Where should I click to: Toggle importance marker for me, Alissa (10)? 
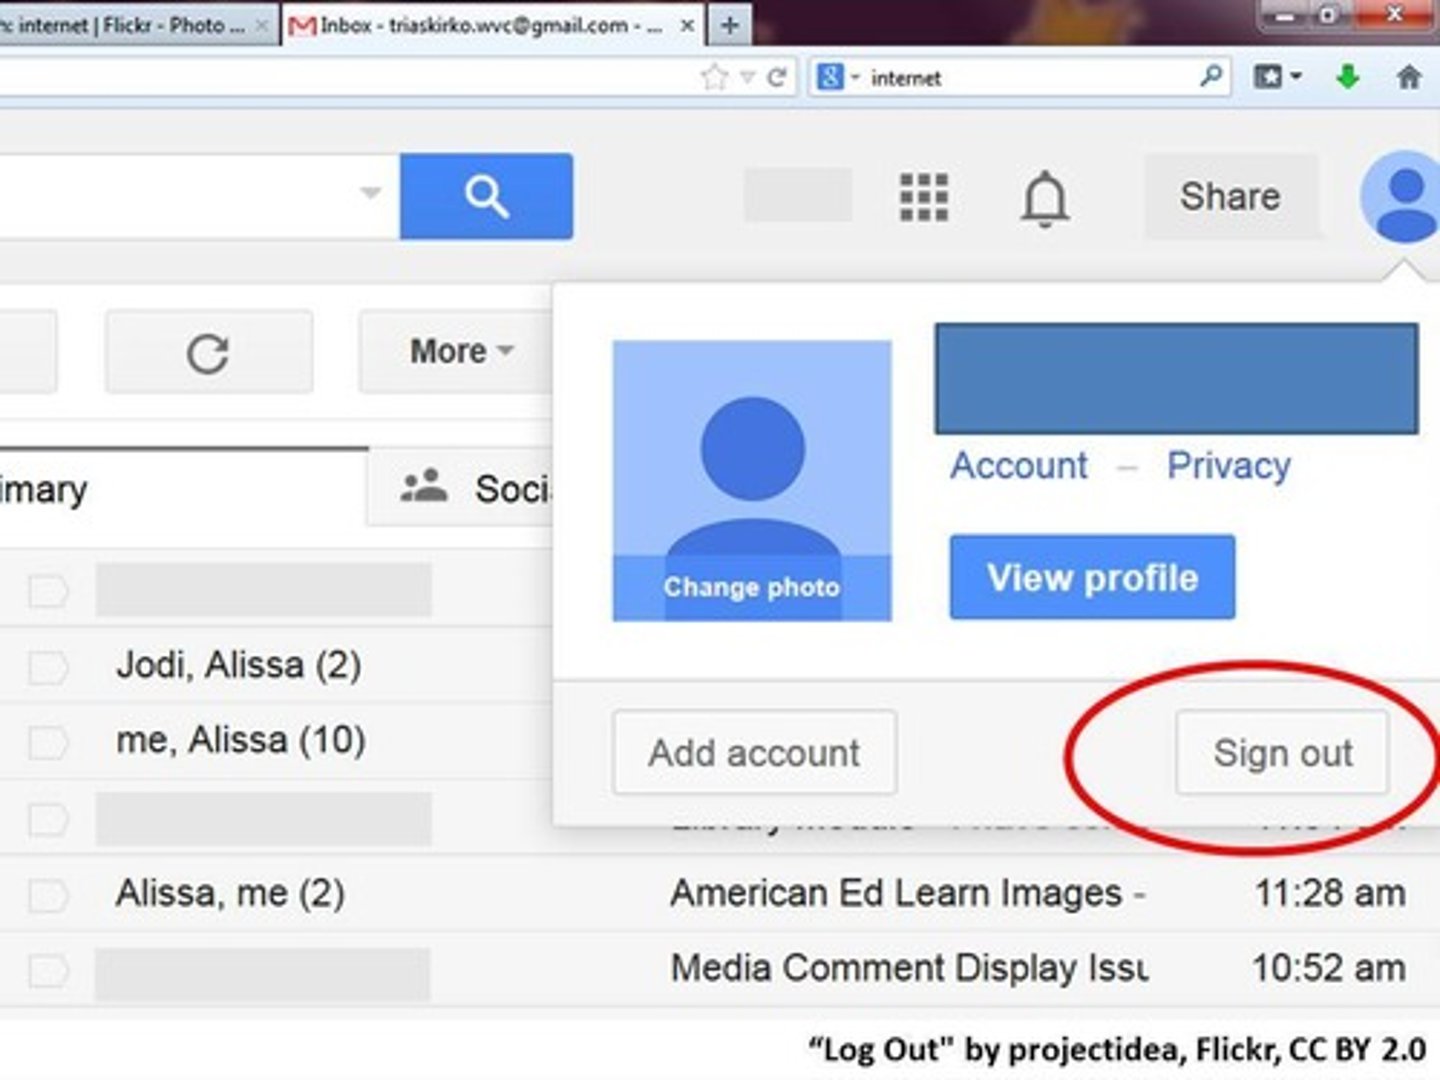[x=47, y=742]
